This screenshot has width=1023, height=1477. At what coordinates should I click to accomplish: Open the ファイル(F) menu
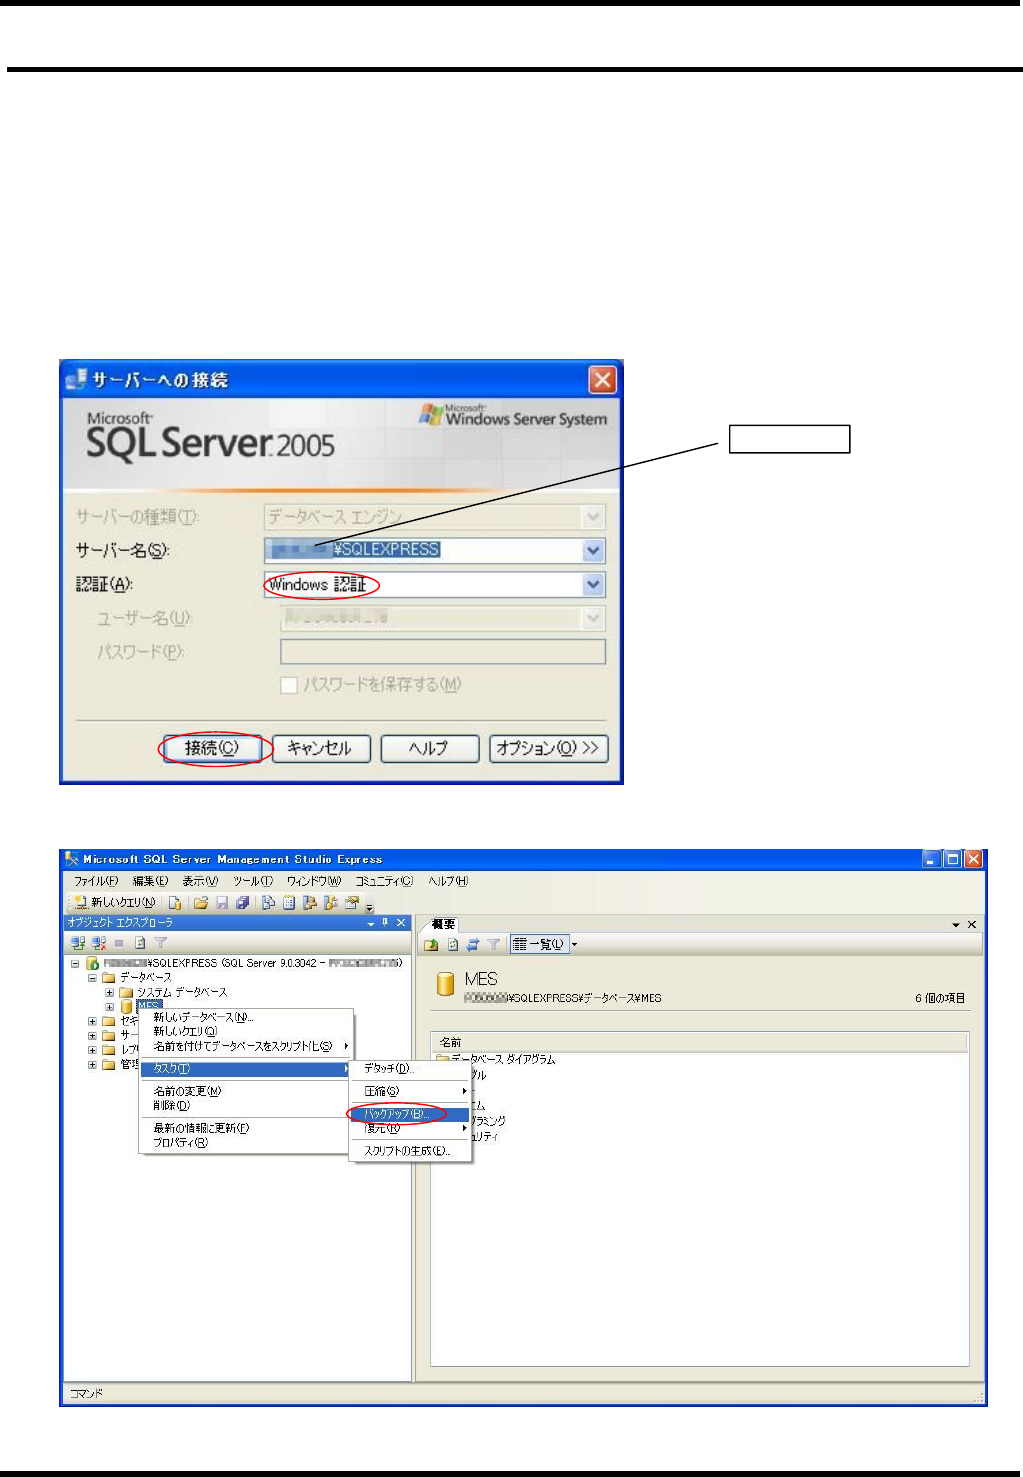96,881
